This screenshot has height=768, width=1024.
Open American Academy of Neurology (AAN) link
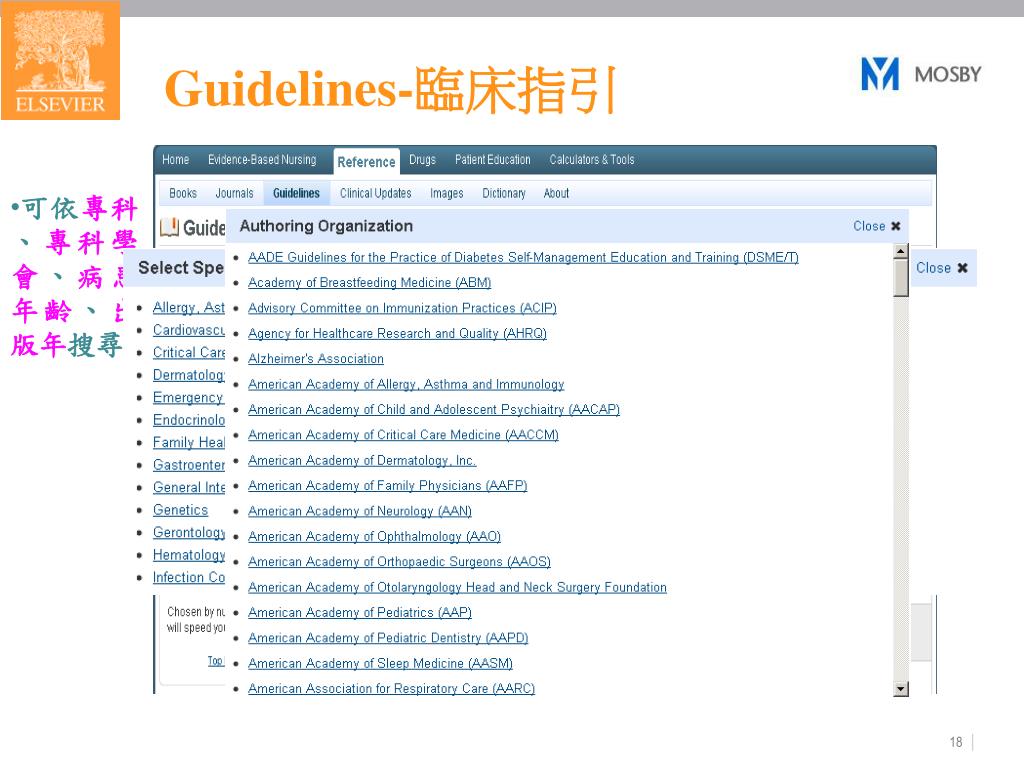tap(360, 511)
